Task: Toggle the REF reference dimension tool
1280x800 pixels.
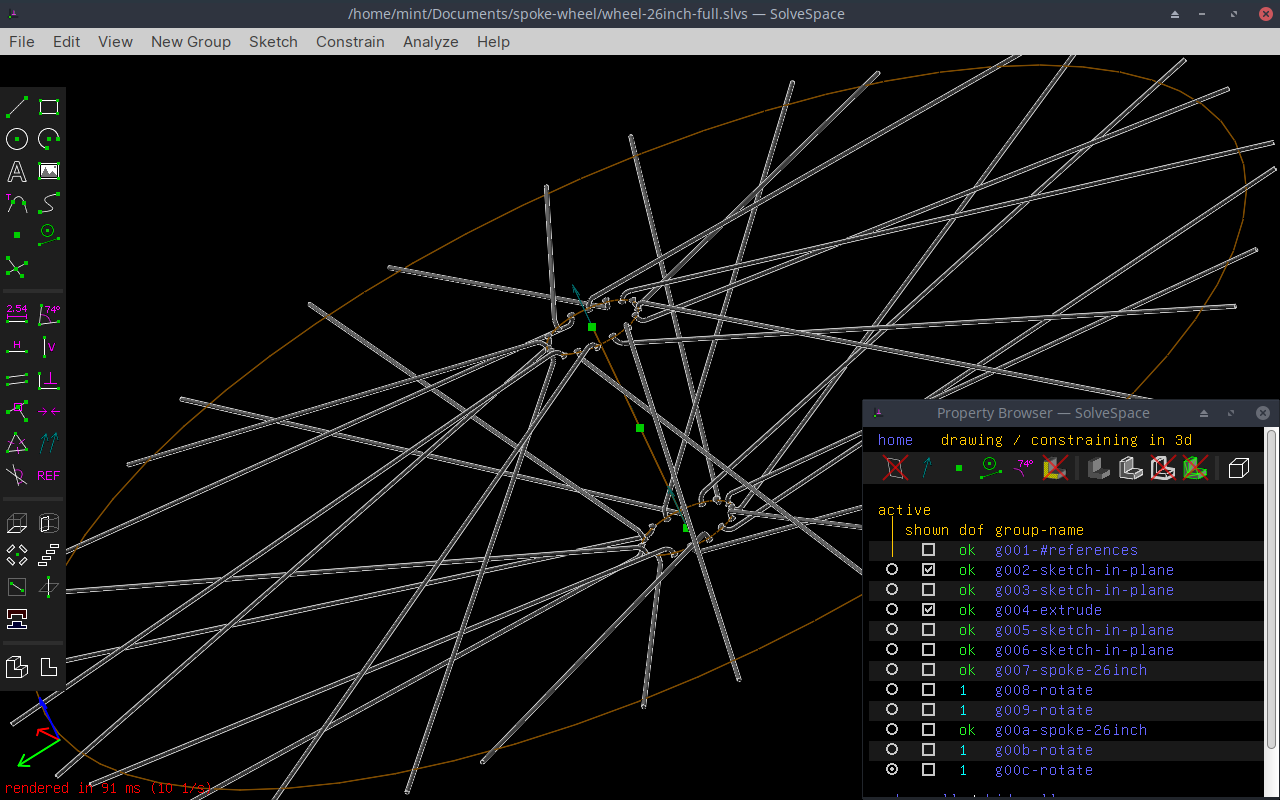Action: [49, 475]
